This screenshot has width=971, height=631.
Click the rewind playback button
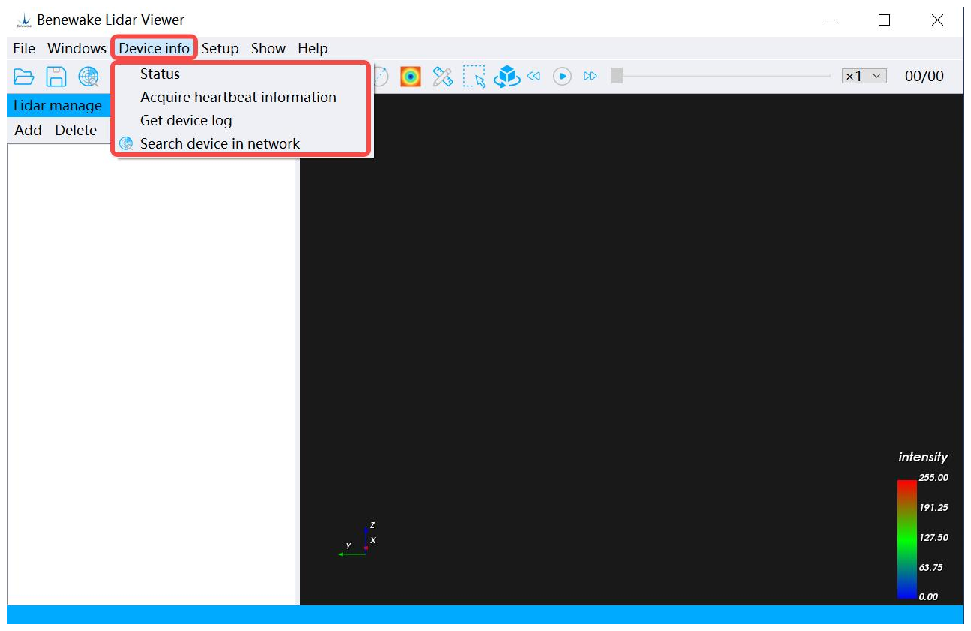[534, 76]
